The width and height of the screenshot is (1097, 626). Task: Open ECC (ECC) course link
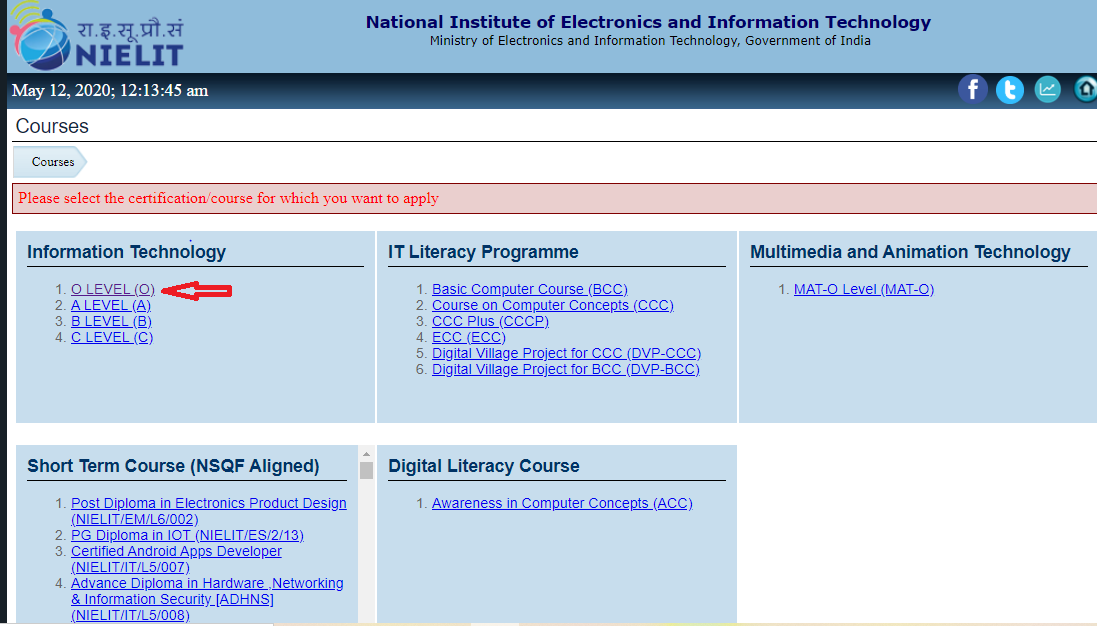point(469,337)
